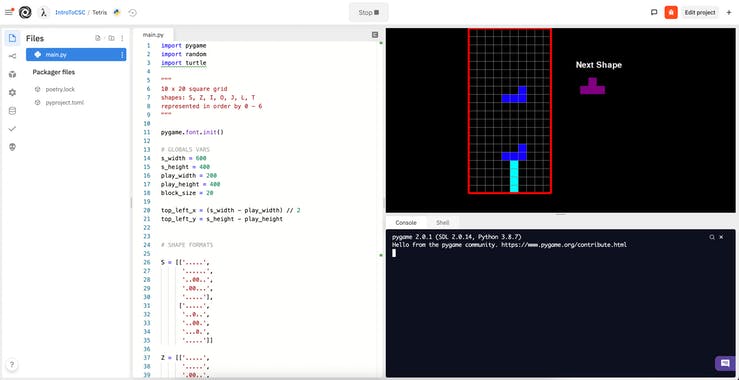Click the Add folder icon in Files header
The width and height of the screenshot is (739, 380).
coord(111,38)
